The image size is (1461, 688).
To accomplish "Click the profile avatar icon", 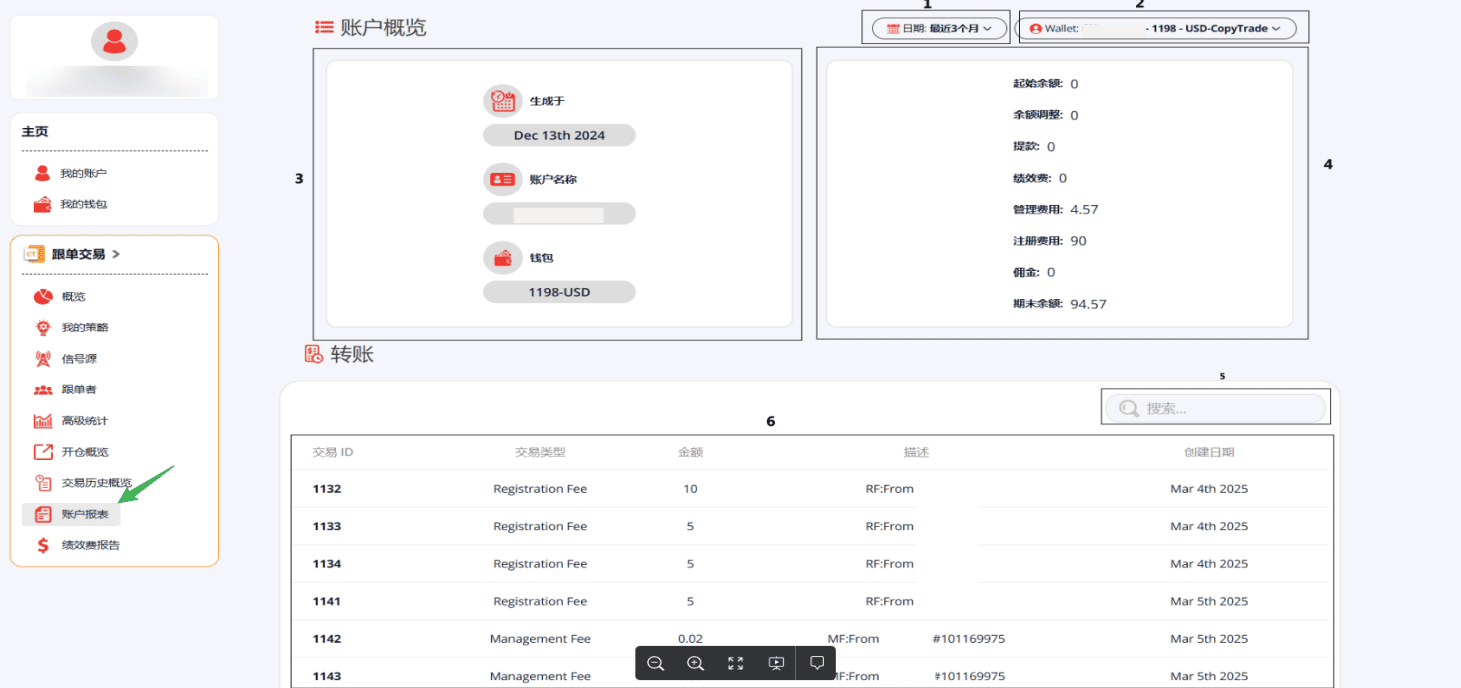I will pos(114,41).
